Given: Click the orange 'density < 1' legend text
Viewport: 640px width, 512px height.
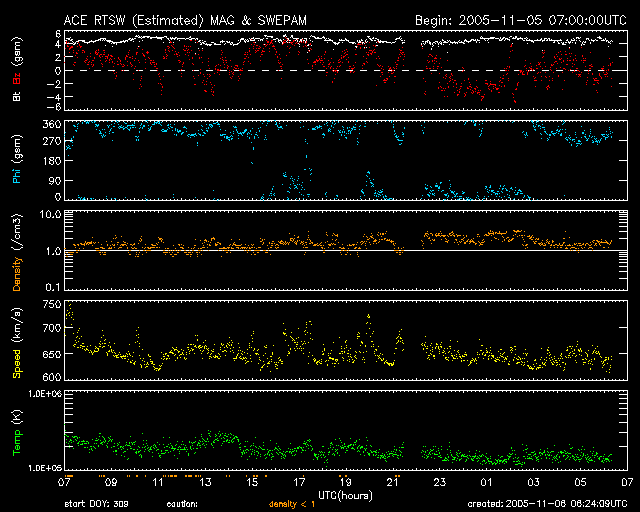Looking at the screenshot, I should pos(292,504).
